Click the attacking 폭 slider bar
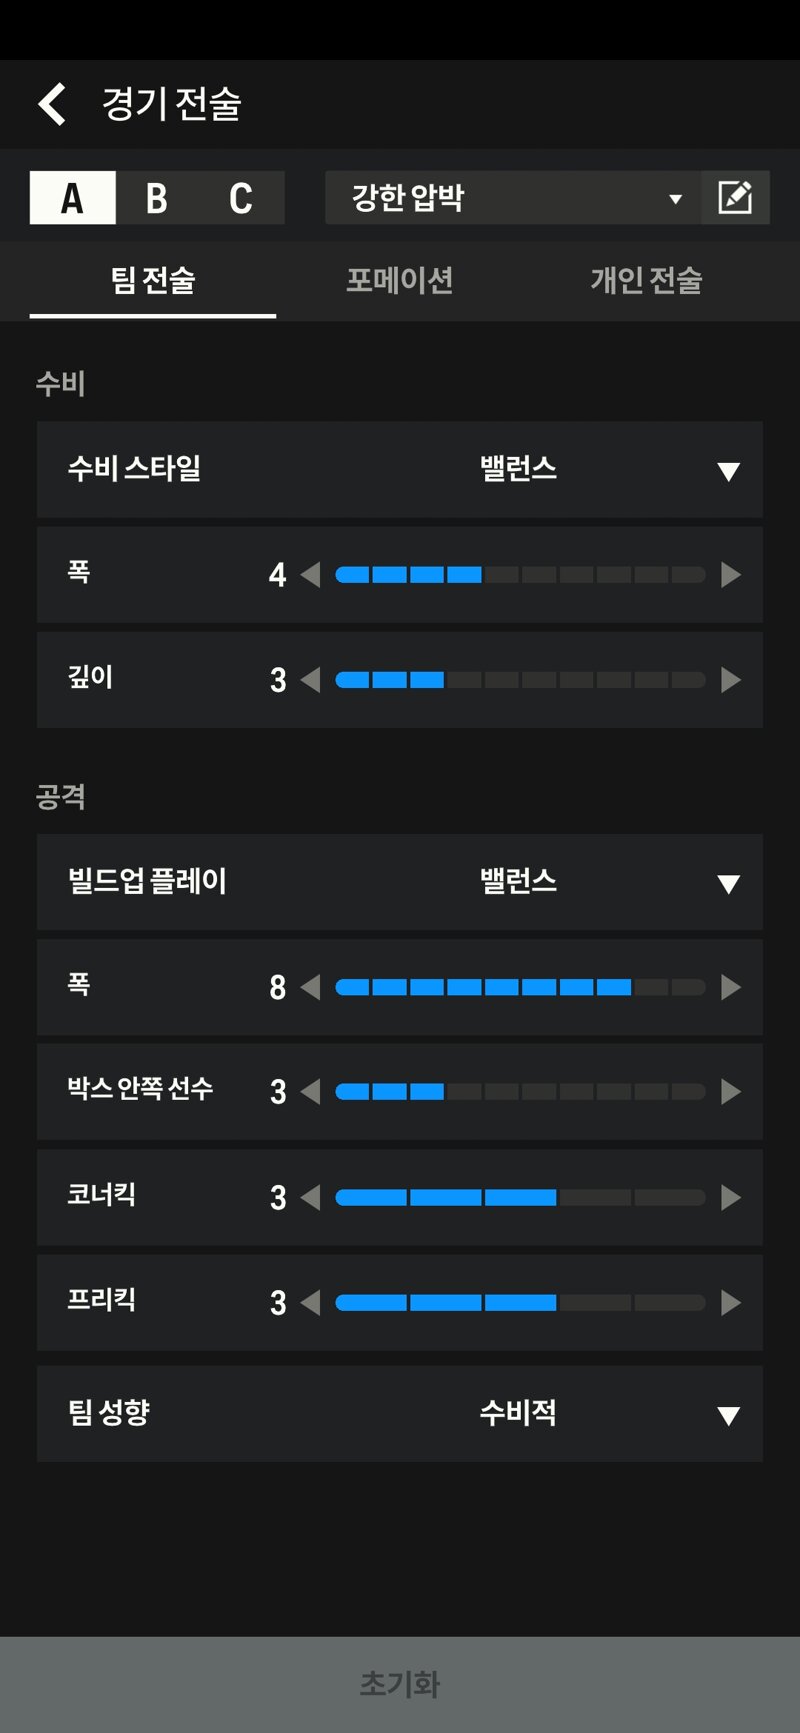The height and width of the screenshot is (1733, 800). [x=520, y=987]
